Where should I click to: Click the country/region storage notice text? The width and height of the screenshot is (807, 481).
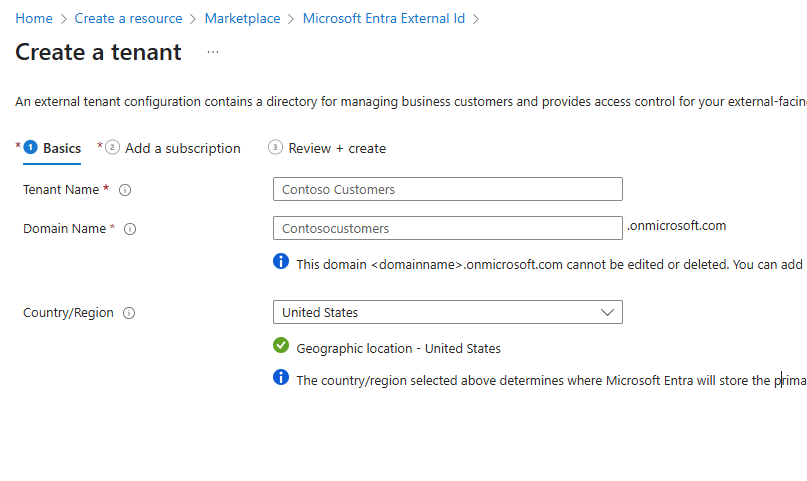(x=551, y=380)
